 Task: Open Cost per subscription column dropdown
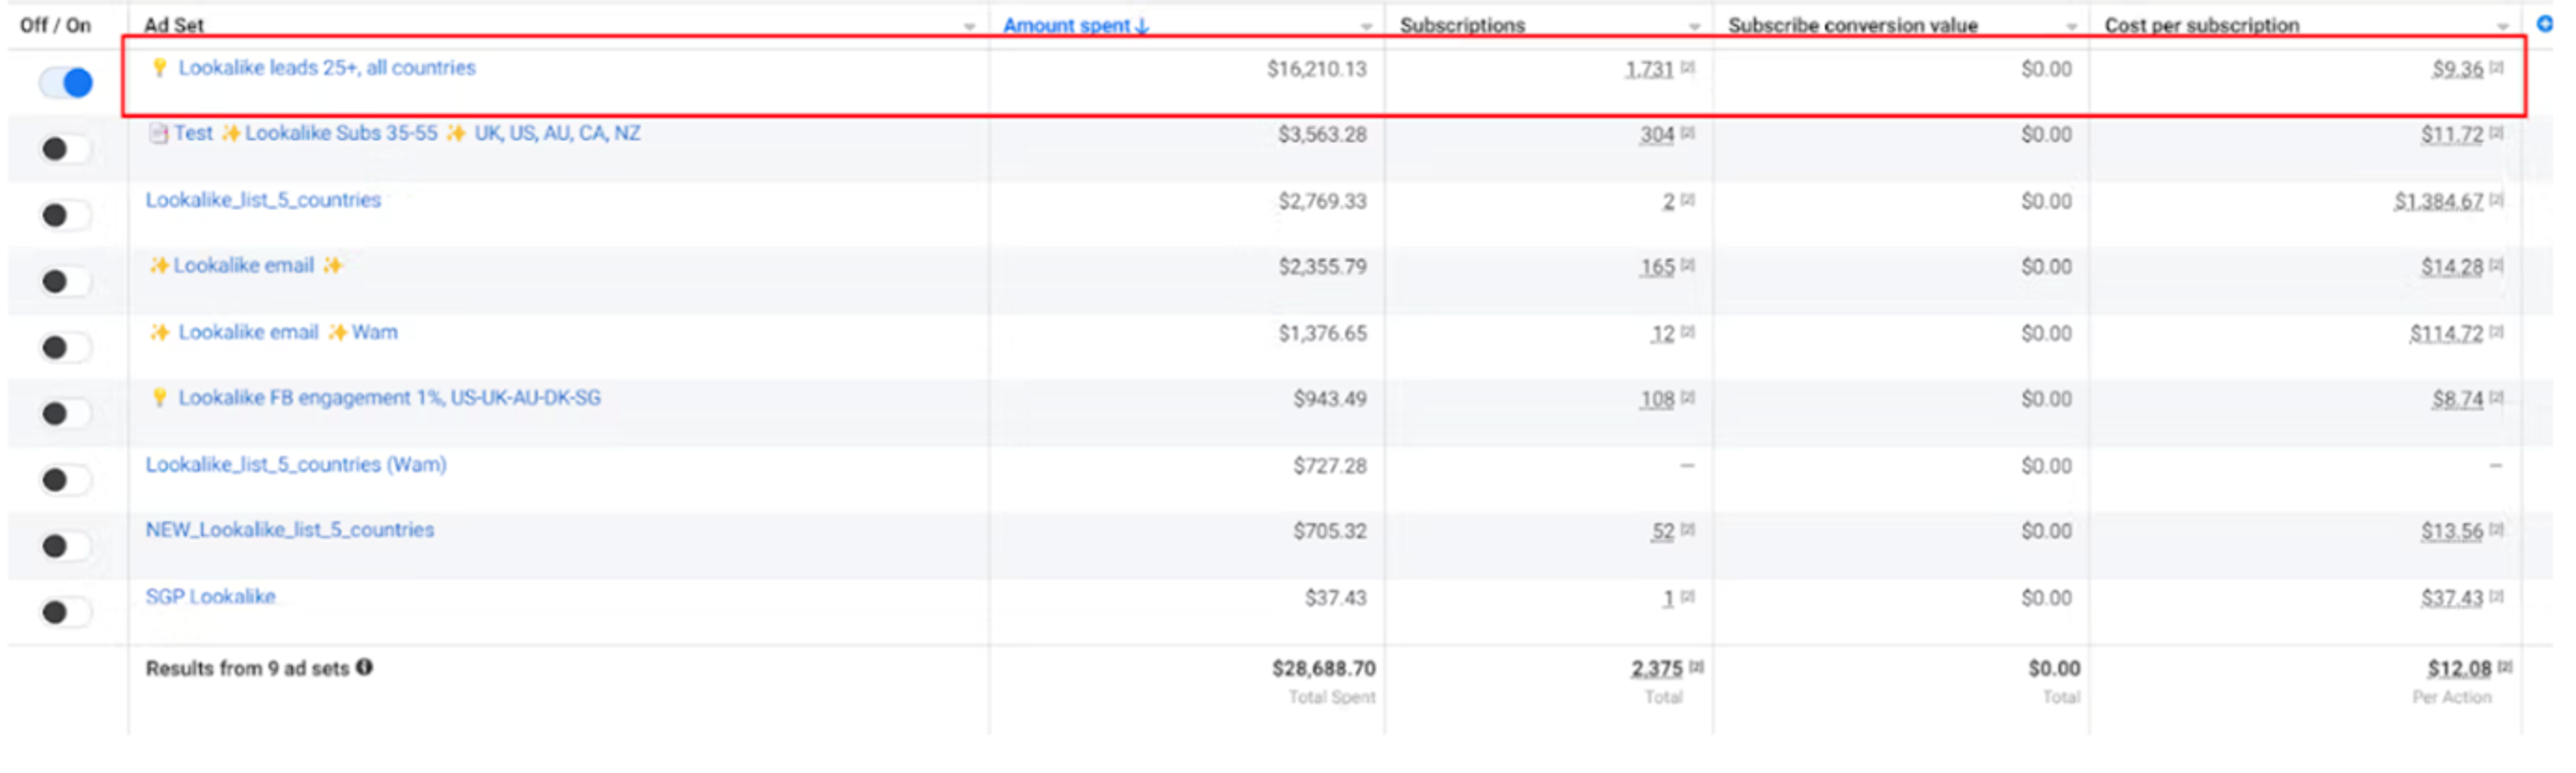pos(2502,27)
